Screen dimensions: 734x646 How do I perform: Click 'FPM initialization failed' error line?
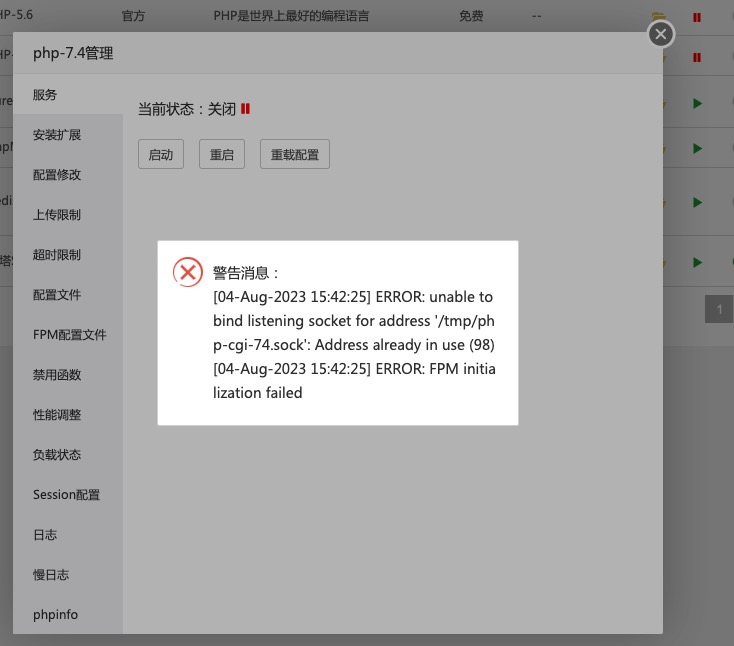(x=354, y=381)
